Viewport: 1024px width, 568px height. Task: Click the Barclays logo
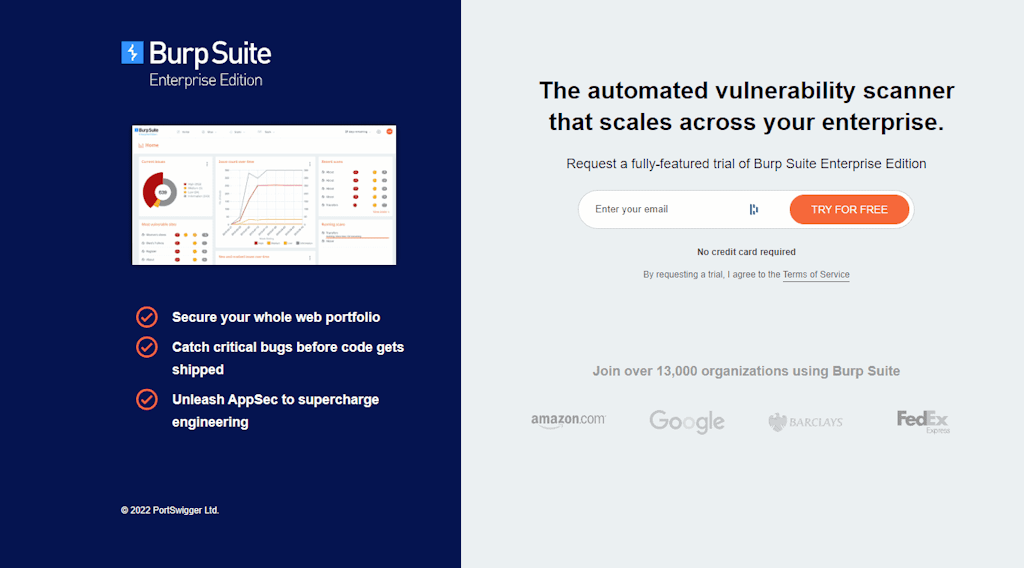[x=805, y=422]
